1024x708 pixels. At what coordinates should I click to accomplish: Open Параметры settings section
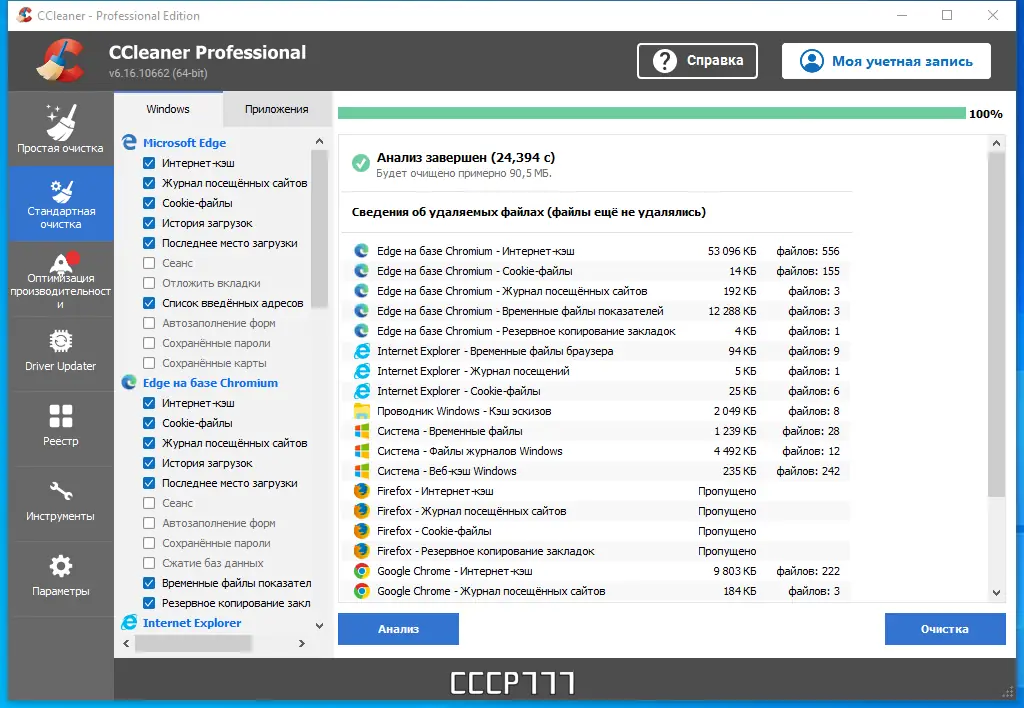click(x=60, y=579)
